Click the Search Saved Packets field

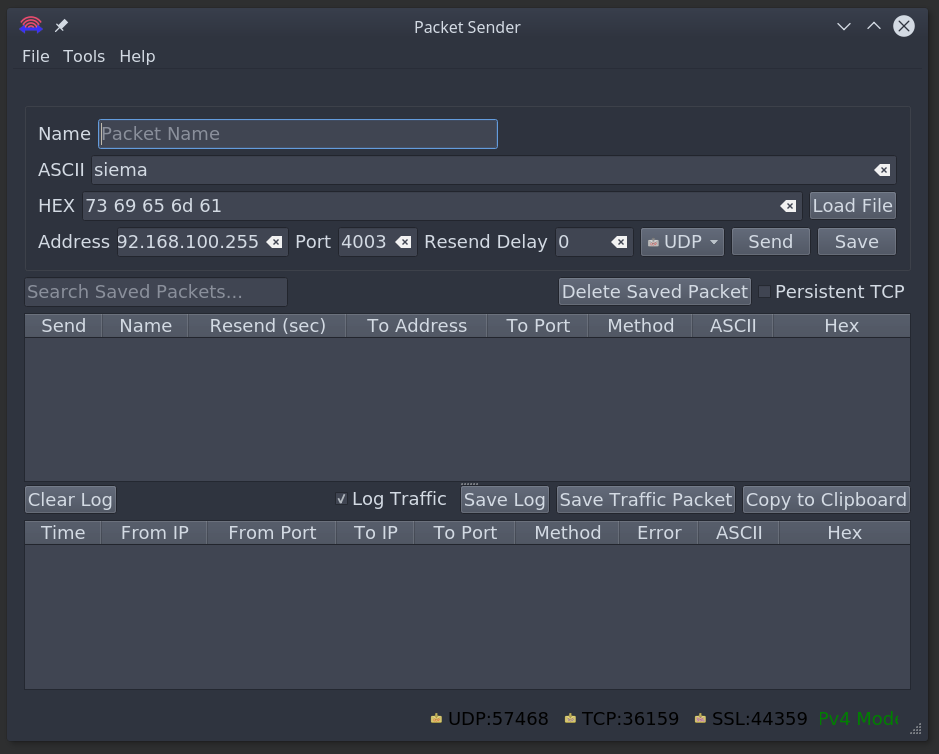pyautogui.click(x=156, y=292)
